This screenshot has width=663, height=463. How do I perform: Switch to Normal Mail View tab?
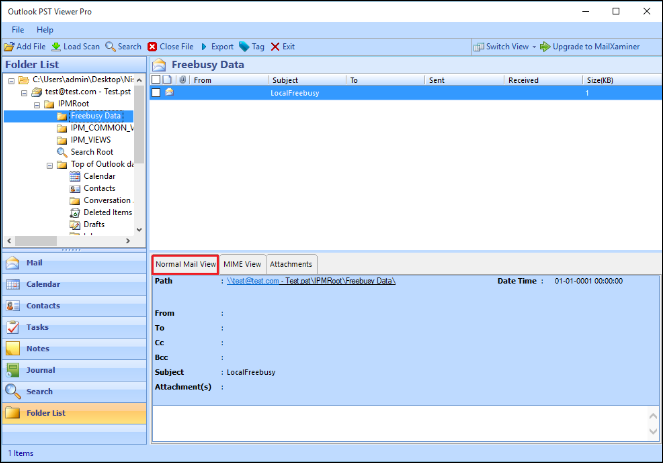pos(186,264)
